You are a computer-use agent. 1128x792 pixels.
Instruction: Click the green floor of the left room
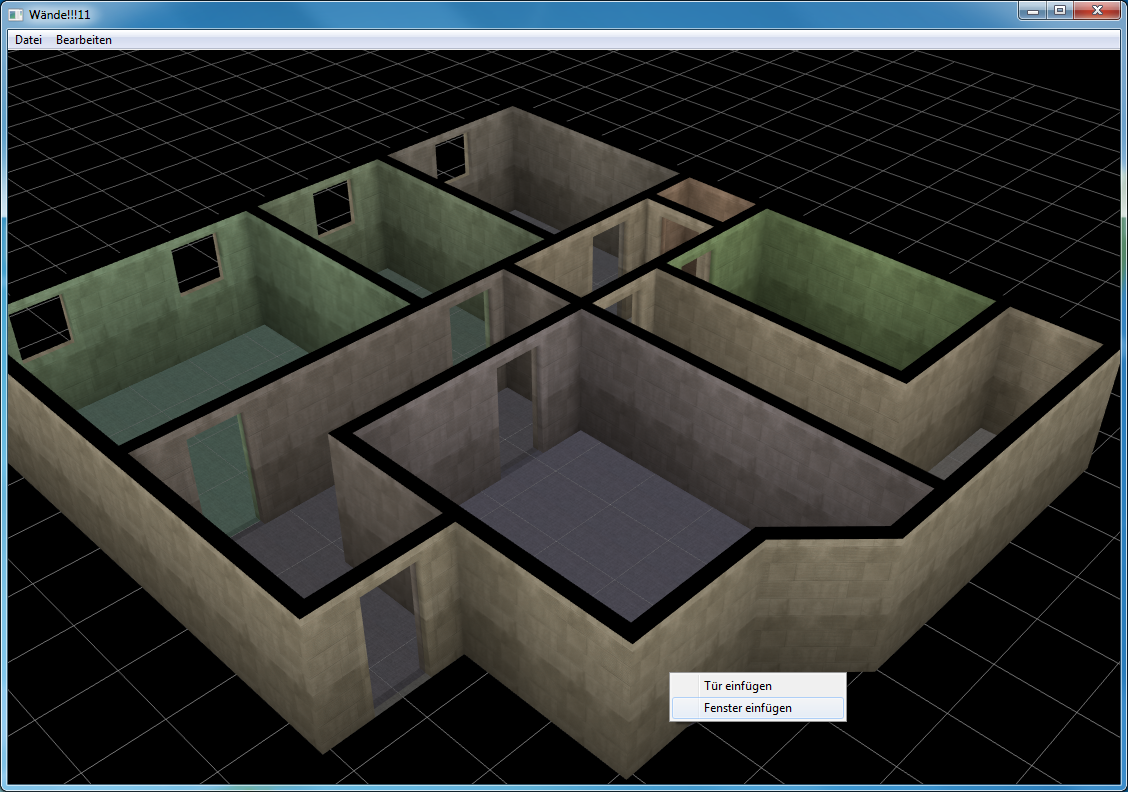[190, 380]
